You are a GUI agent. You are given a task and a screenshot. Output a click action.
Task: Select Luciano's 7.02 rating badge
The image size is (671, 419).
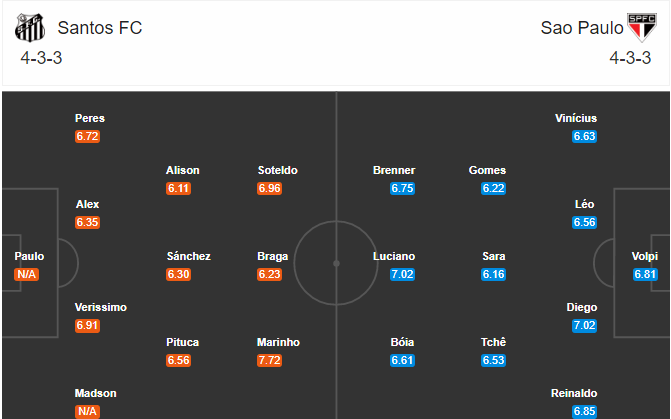[x=402, y=274]
